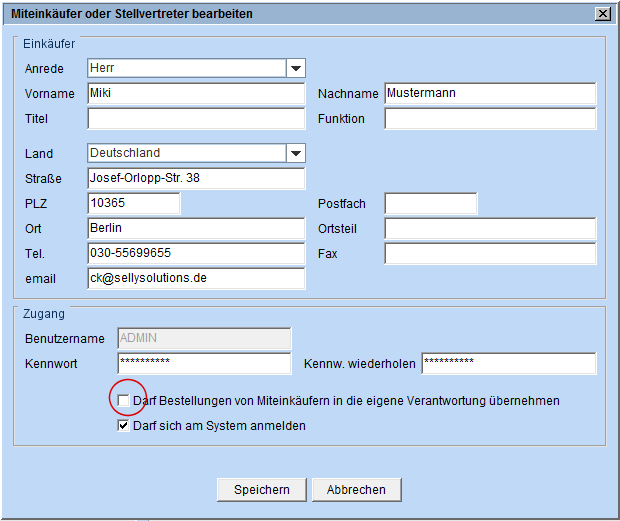Expand the Land dropdown list
The width and height of the screenshot is (620, 521).
click(x=295, y=154)
